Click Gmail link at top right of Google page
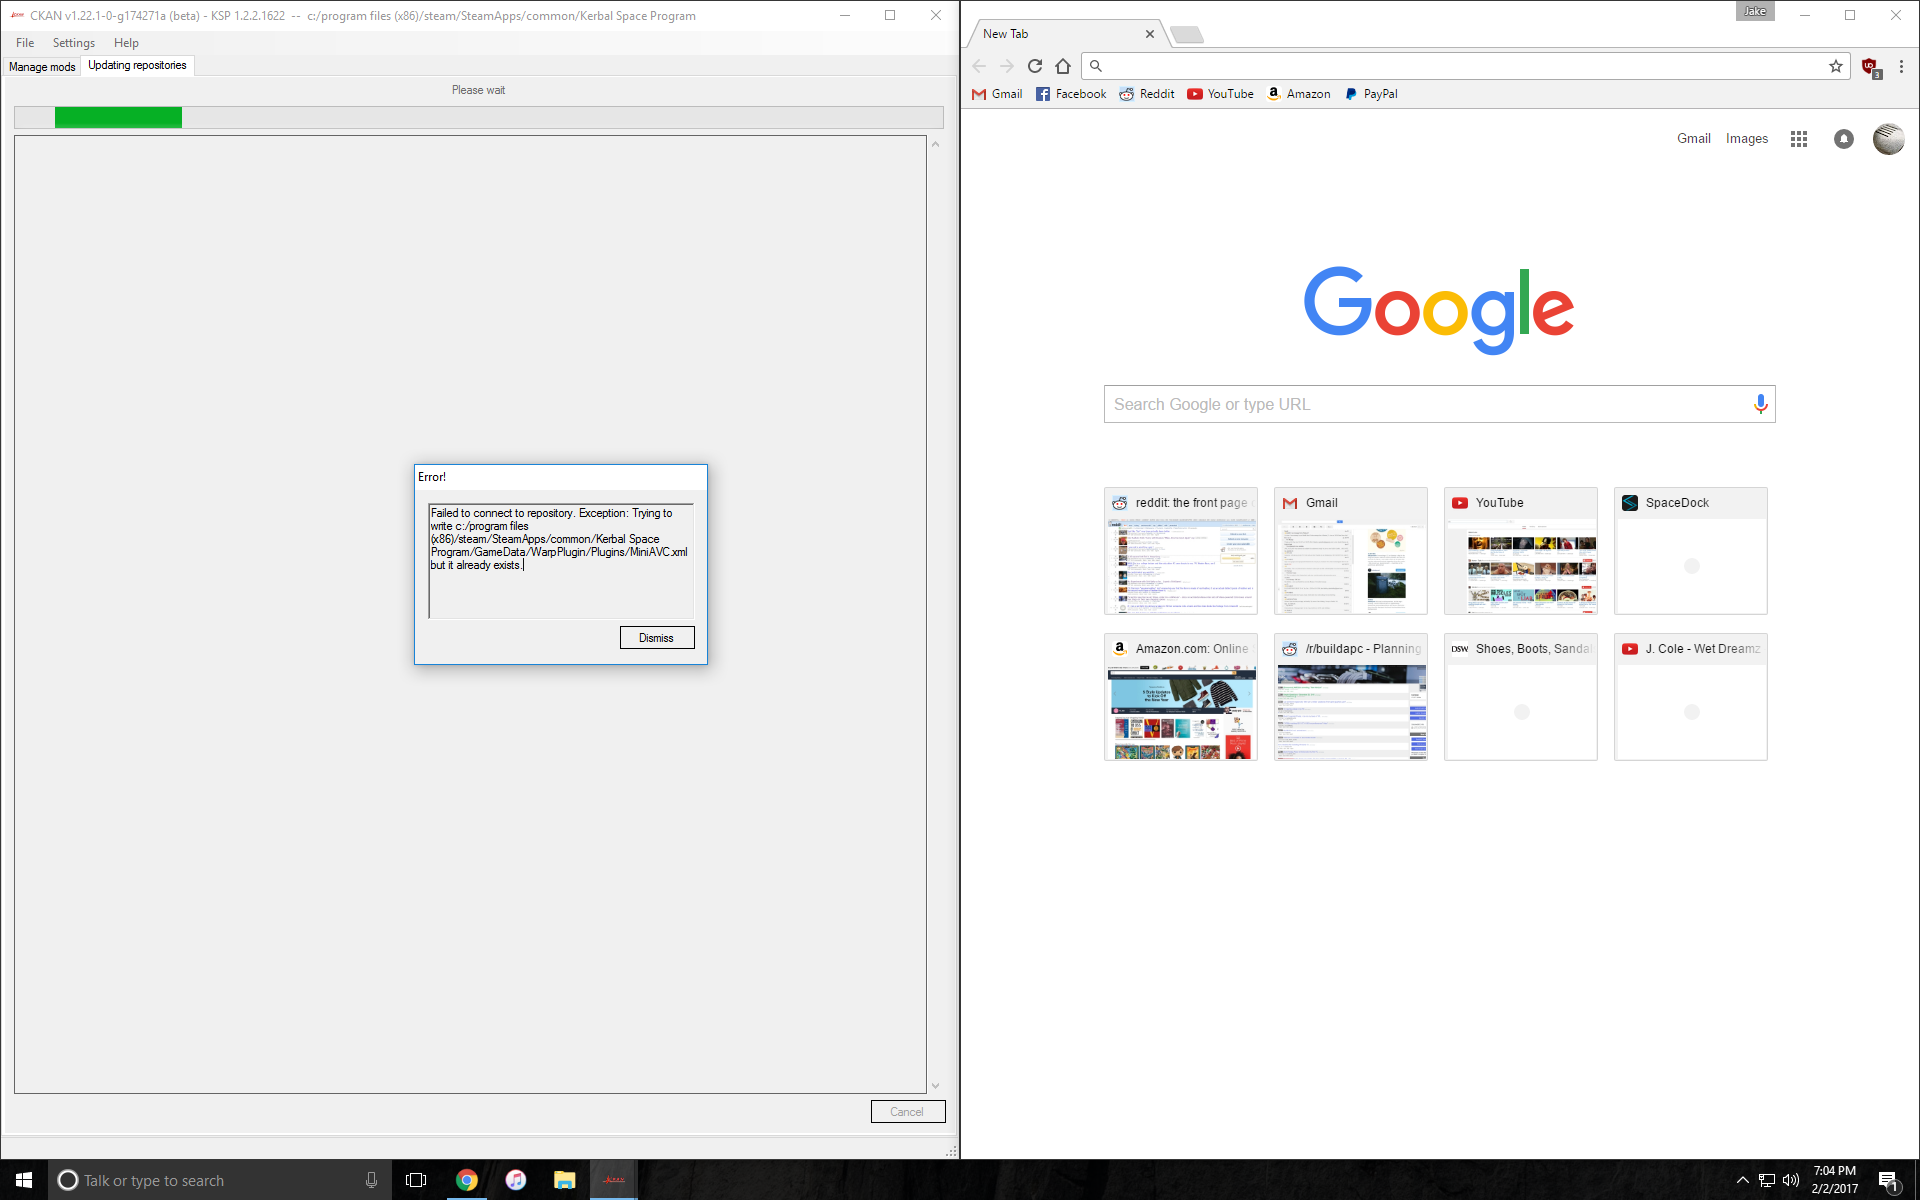 [x=1694, y=139]
